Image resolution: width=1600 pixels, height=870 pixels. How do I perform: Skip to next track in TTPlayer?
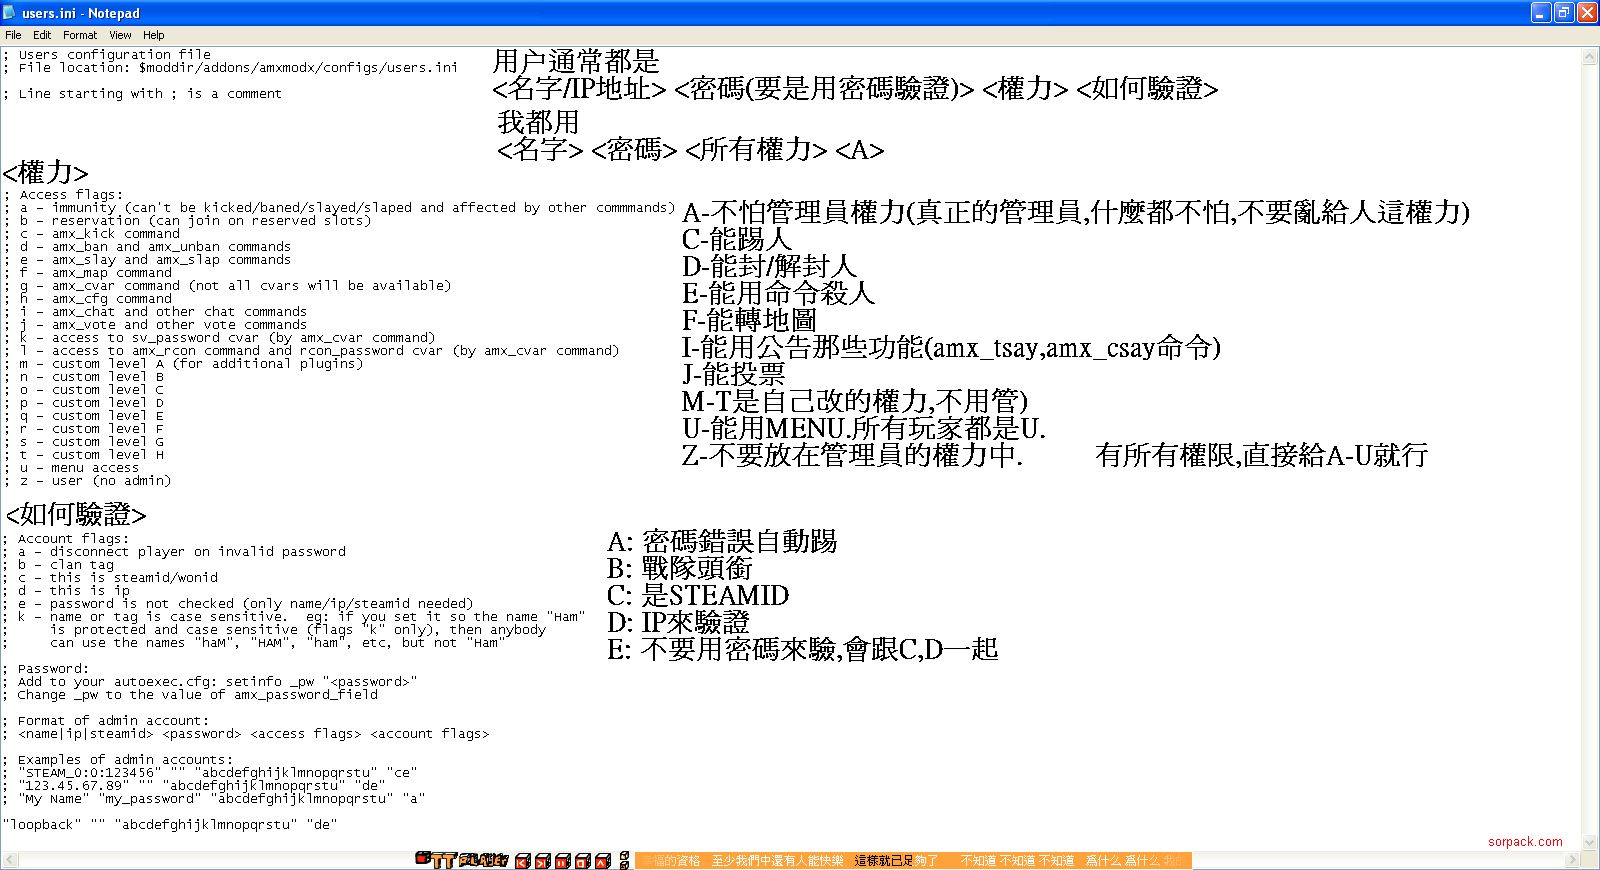point(542,861)
